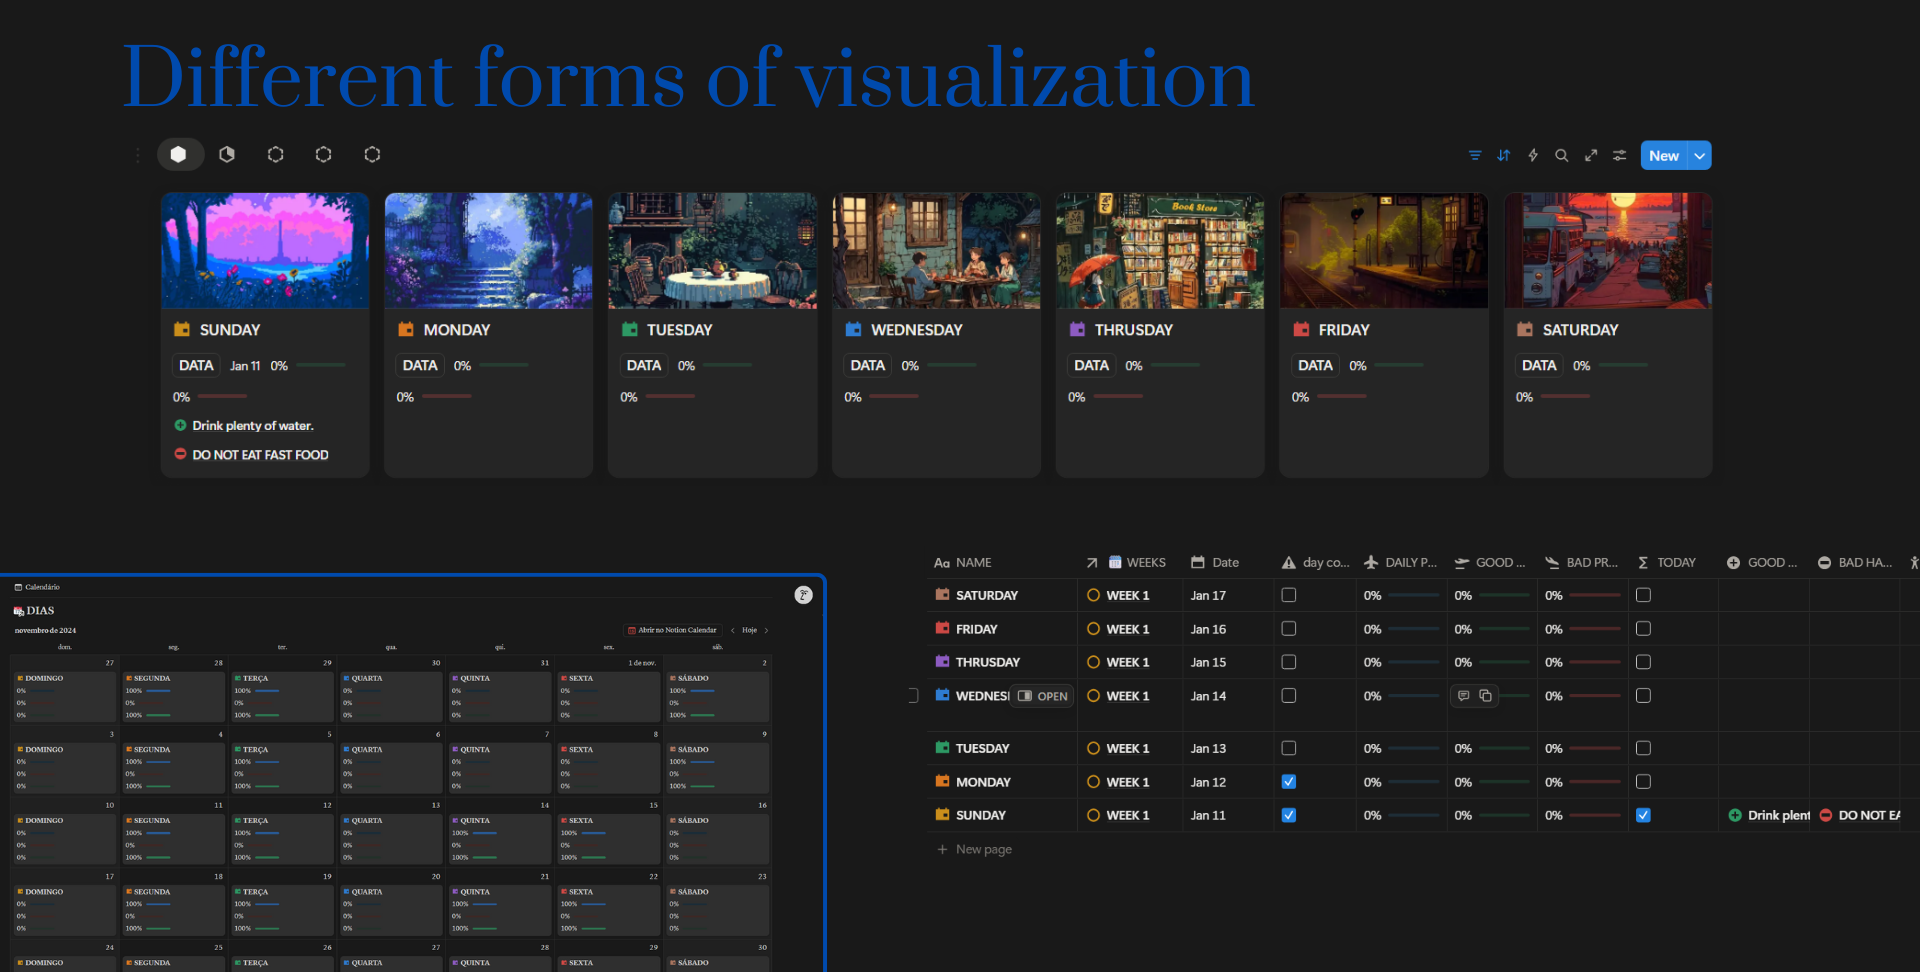Open the WEEKS column header menu

coord(1127,563)
